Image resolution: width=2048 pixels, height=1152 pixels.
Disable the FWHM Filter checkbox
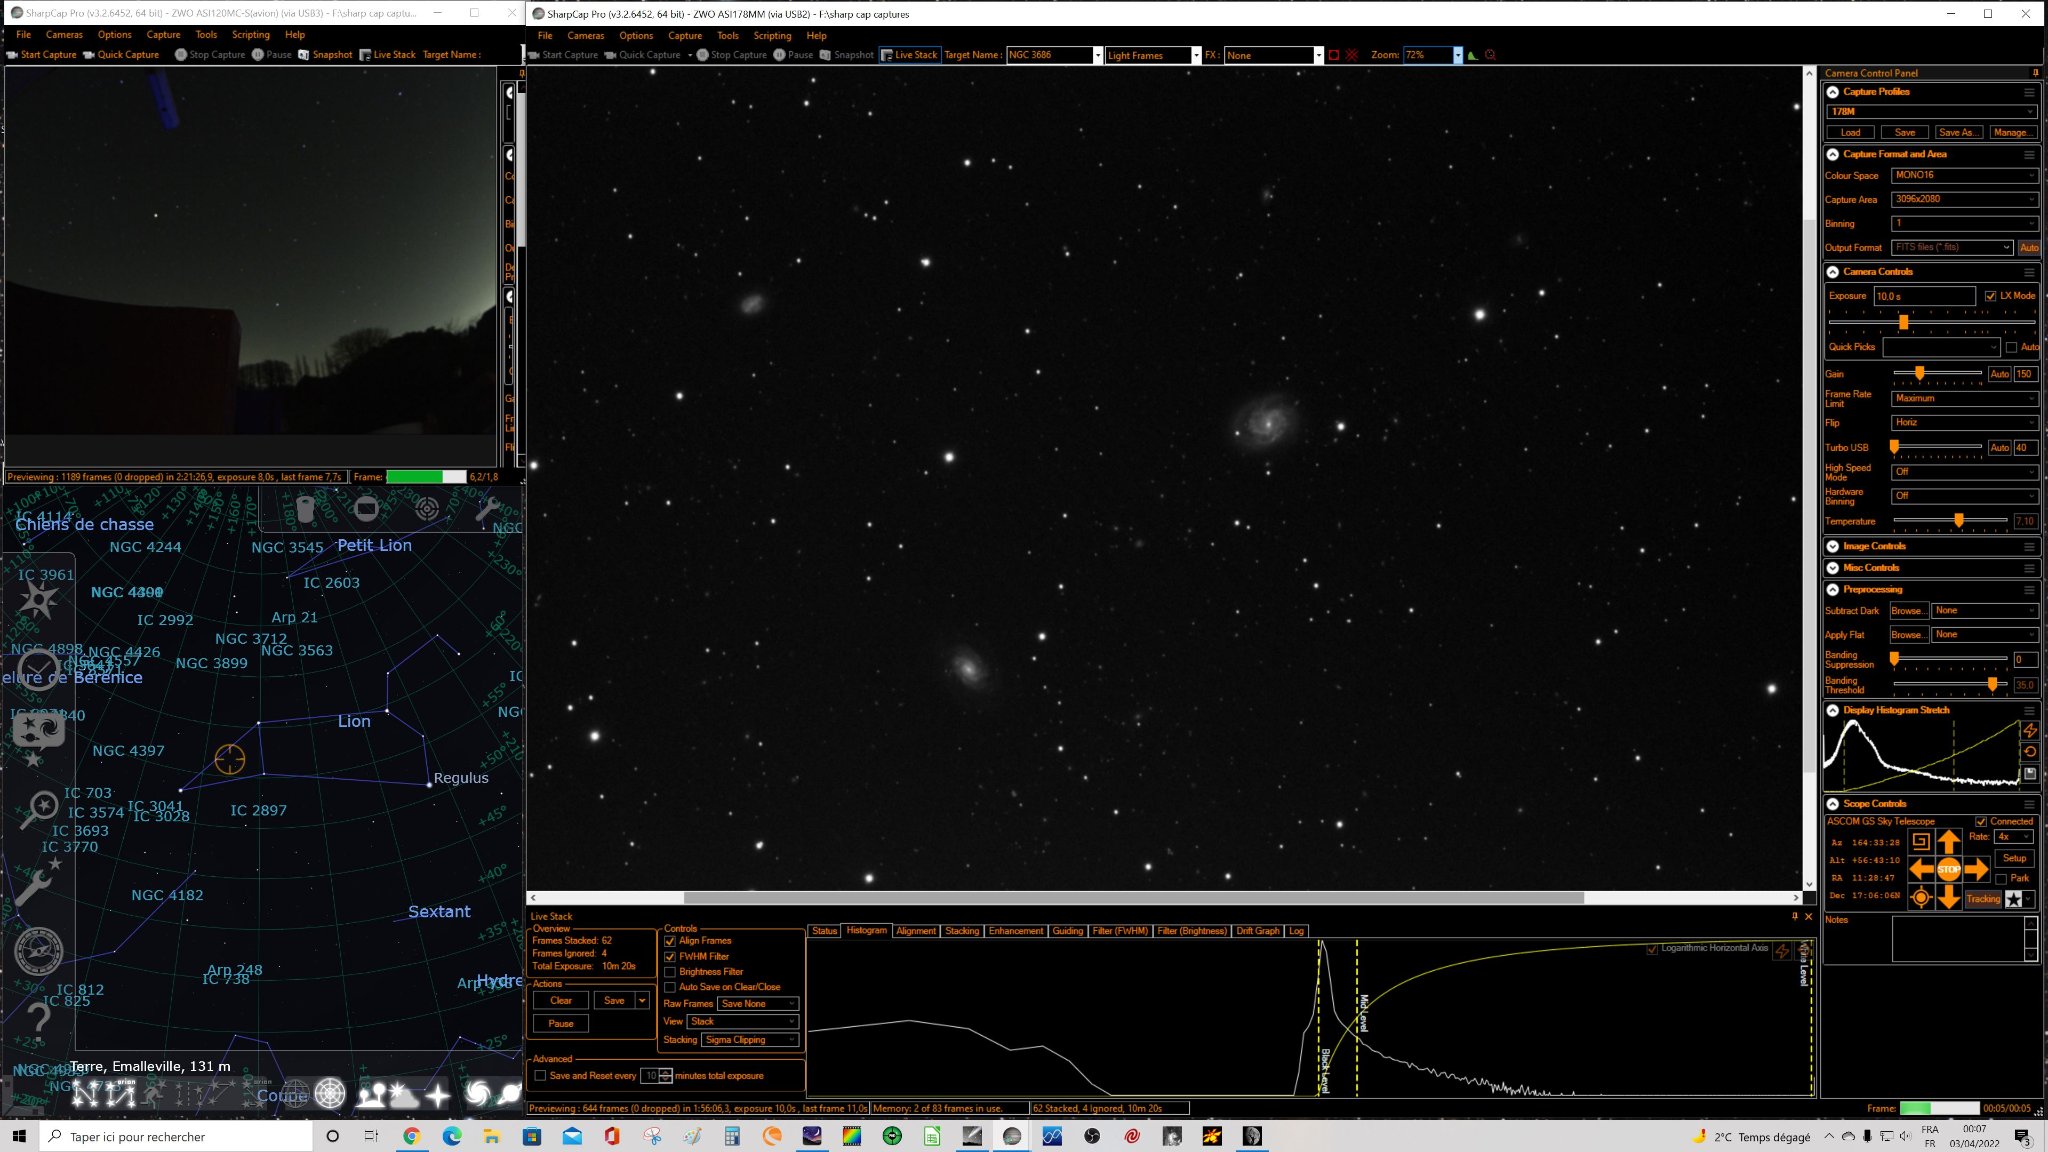pyautogui.click(x=670, y=956)
